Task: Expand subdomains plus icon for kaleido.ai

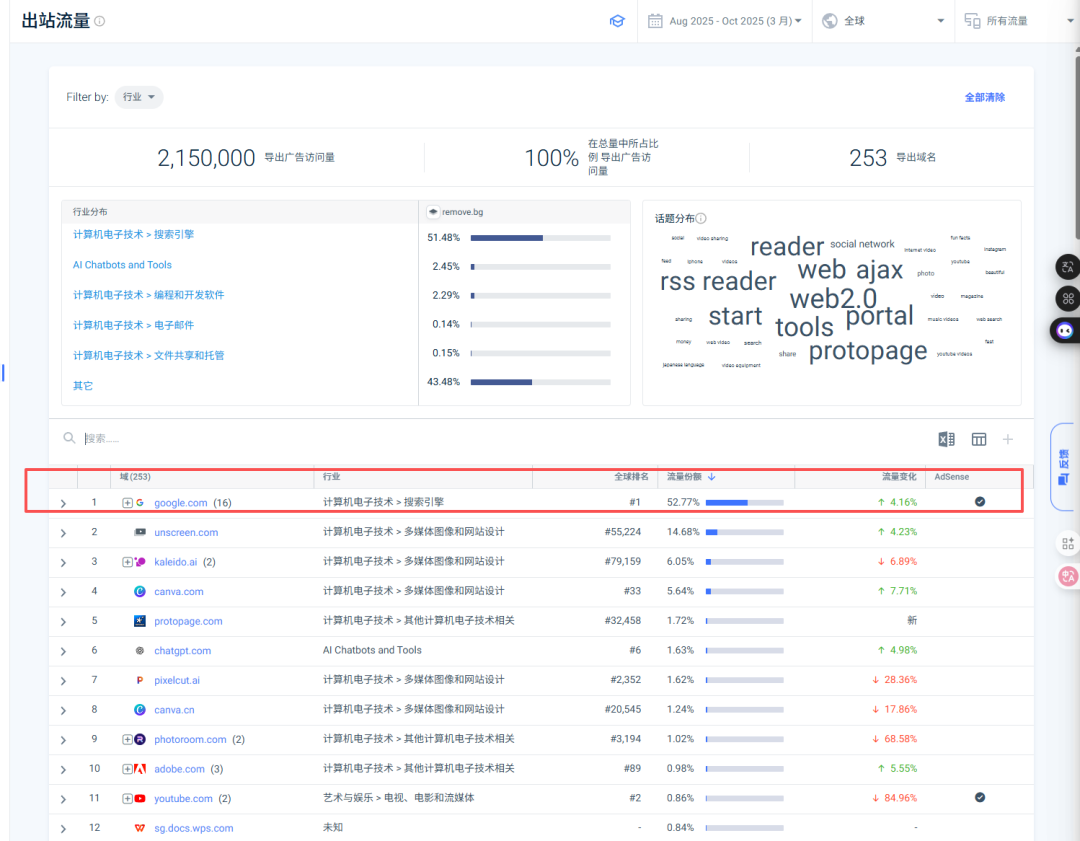Action: click(x=127, y=562)
